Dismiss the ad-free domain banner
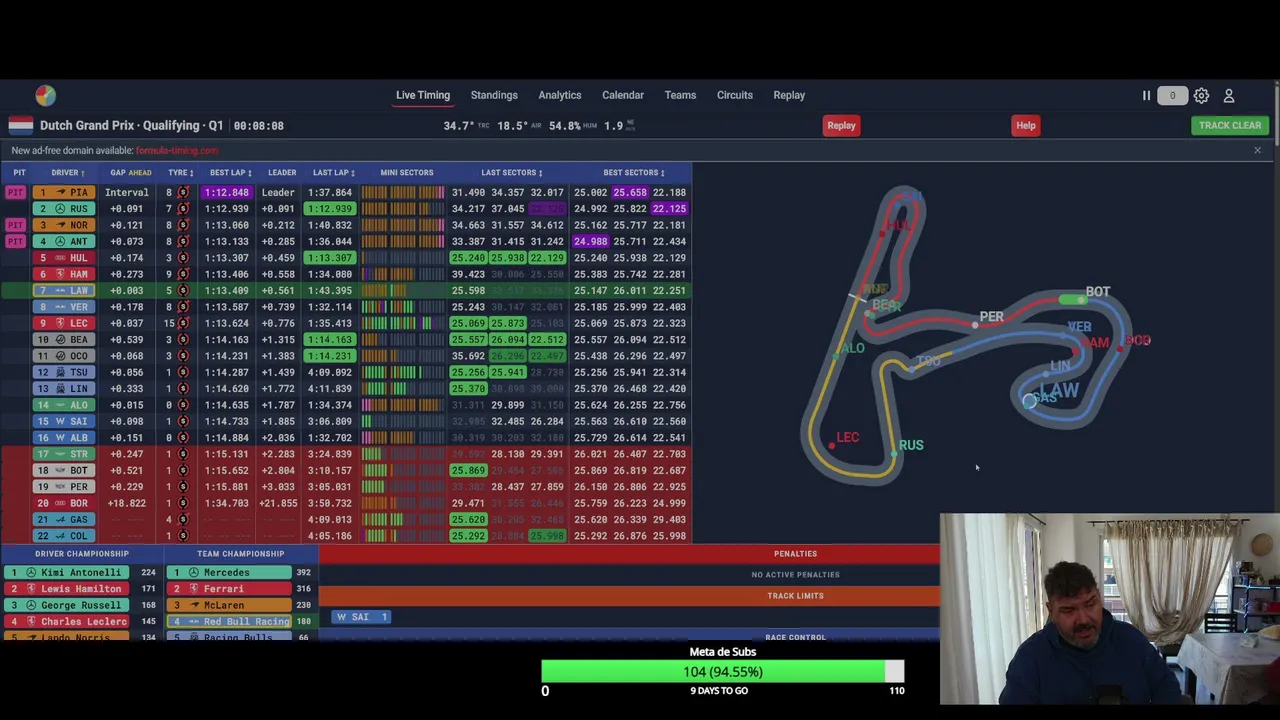This screenshot has height=720, width=1280. [x=1257, y=150]
